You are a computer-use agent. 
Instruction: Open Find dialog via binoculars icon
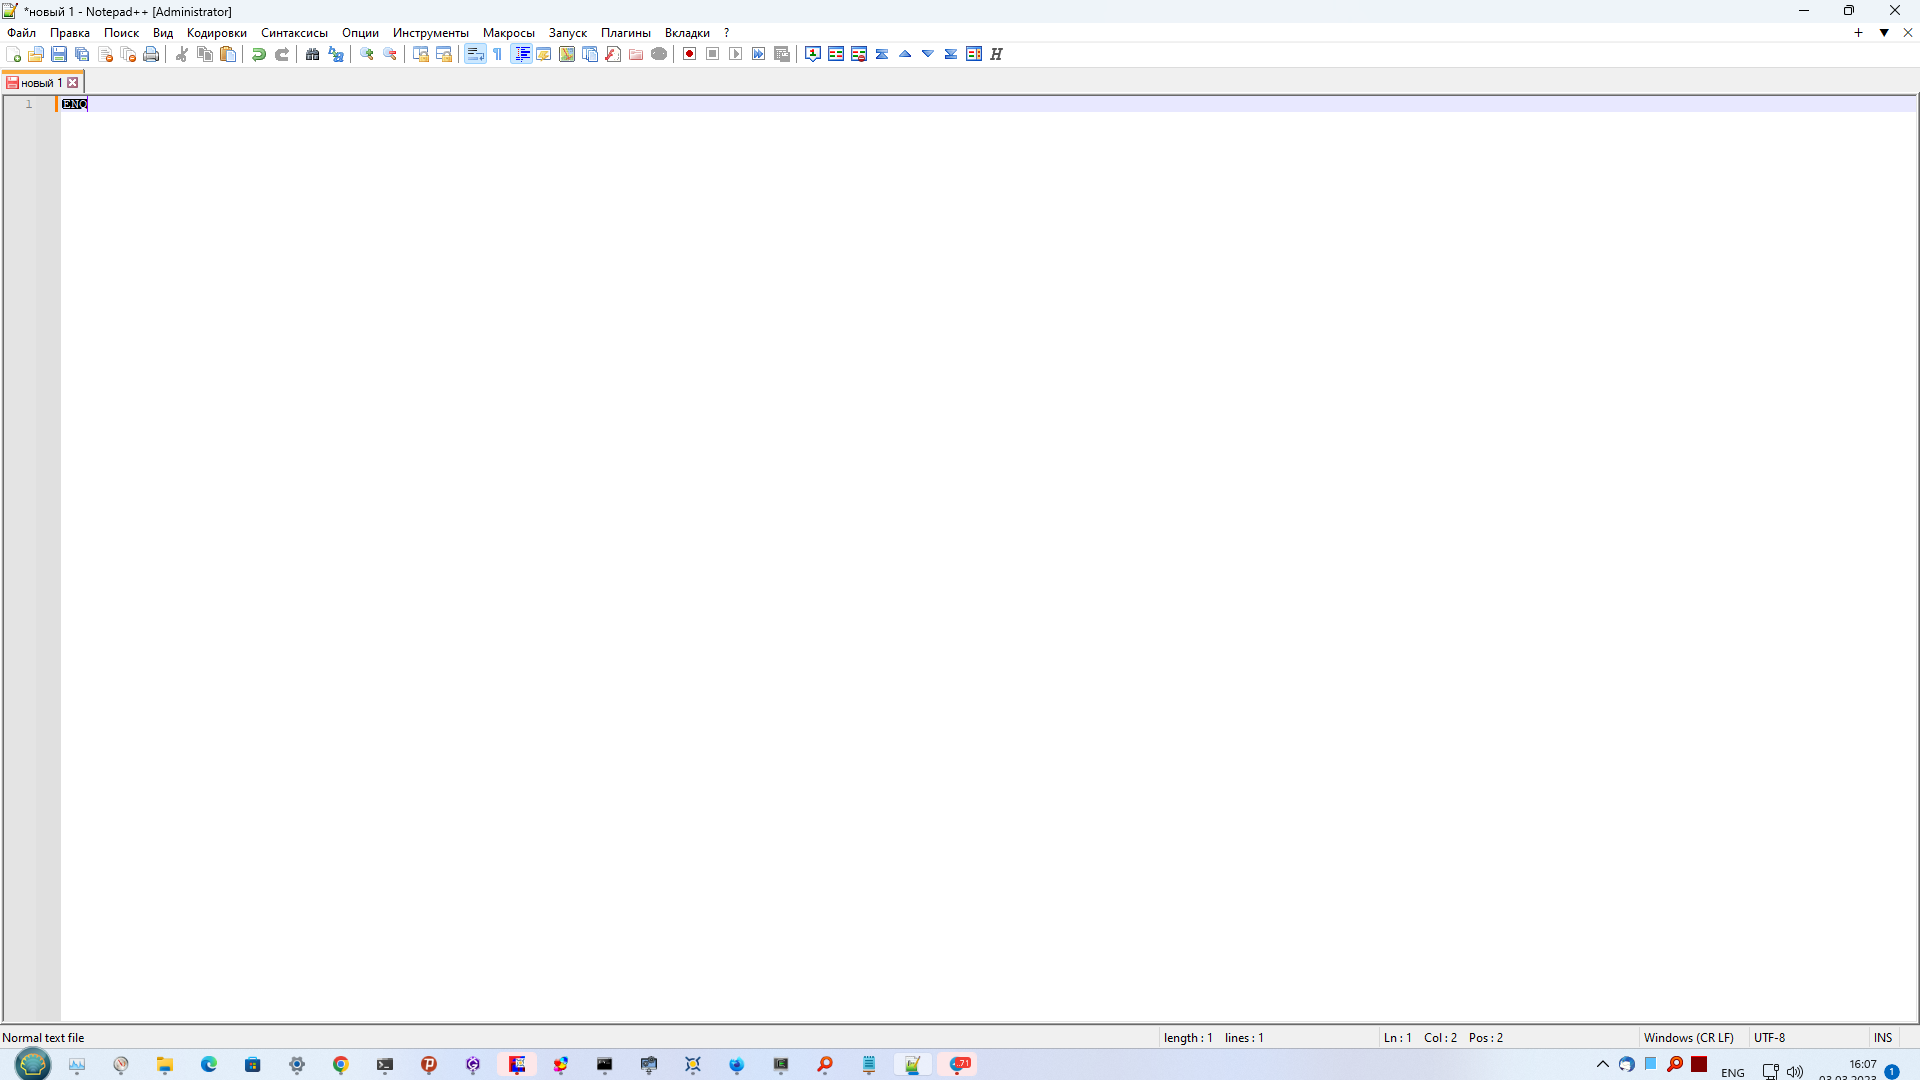(312, 54)
